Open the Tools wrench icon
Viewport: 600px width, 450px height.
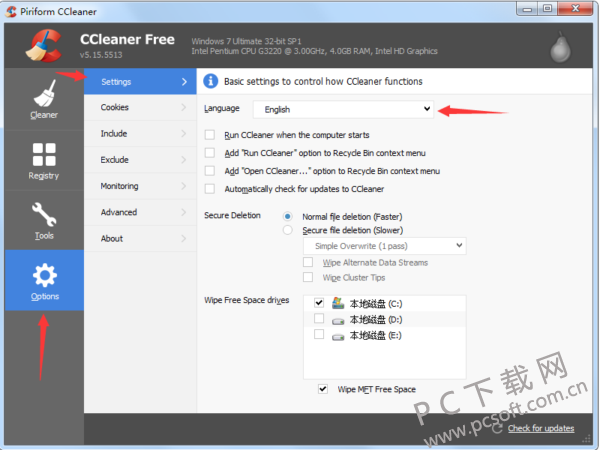44,214
